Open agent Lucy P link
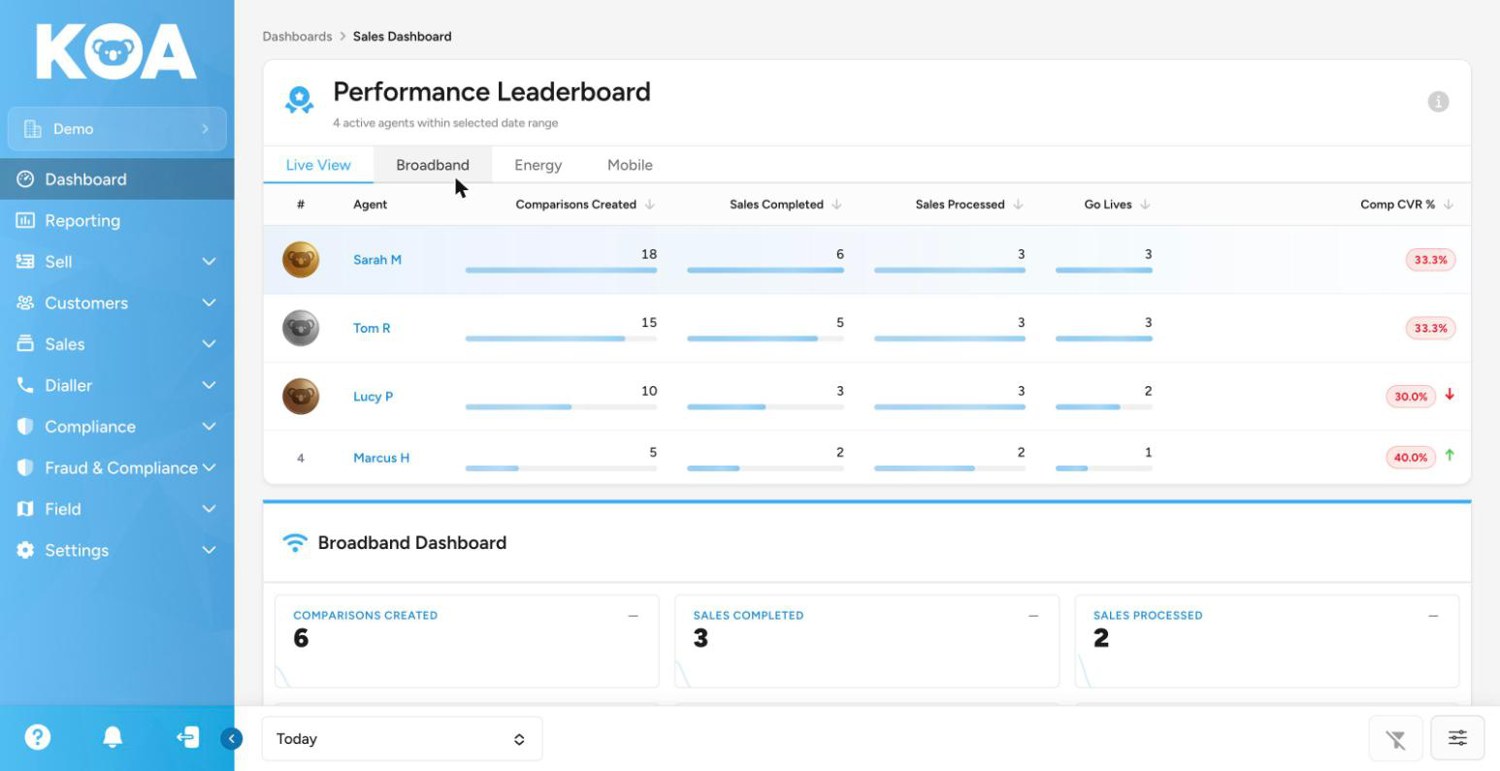1500x771 pixels. 373,396
